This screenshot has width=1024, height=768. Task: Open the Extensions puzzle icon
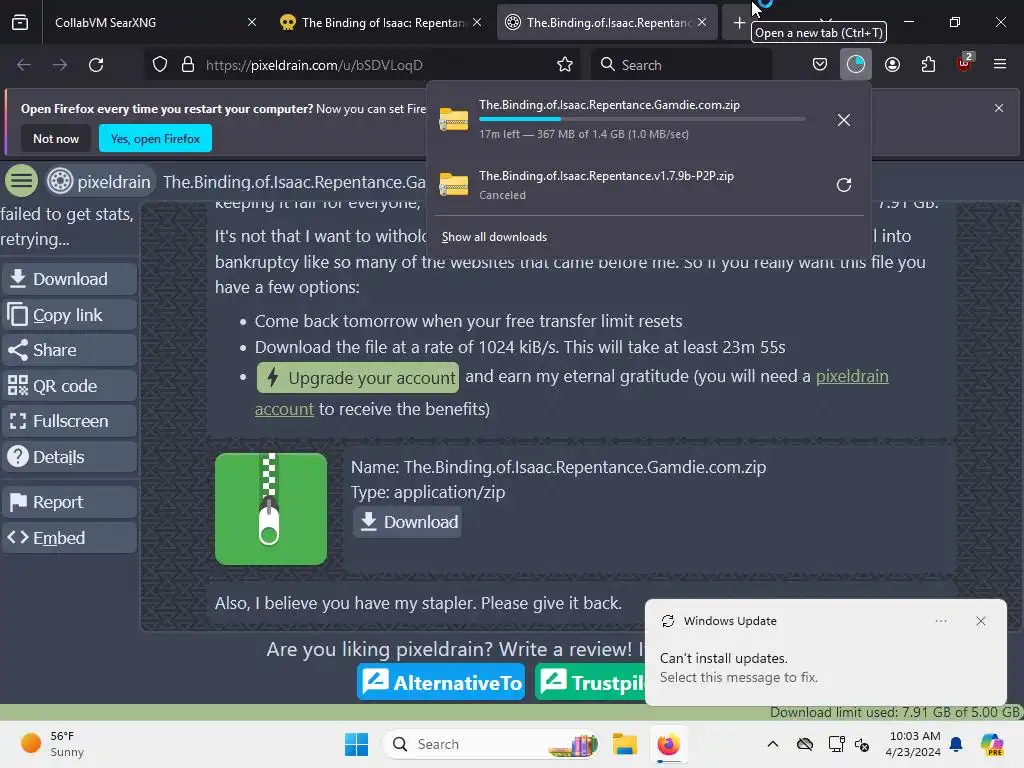tap(928, 65)
